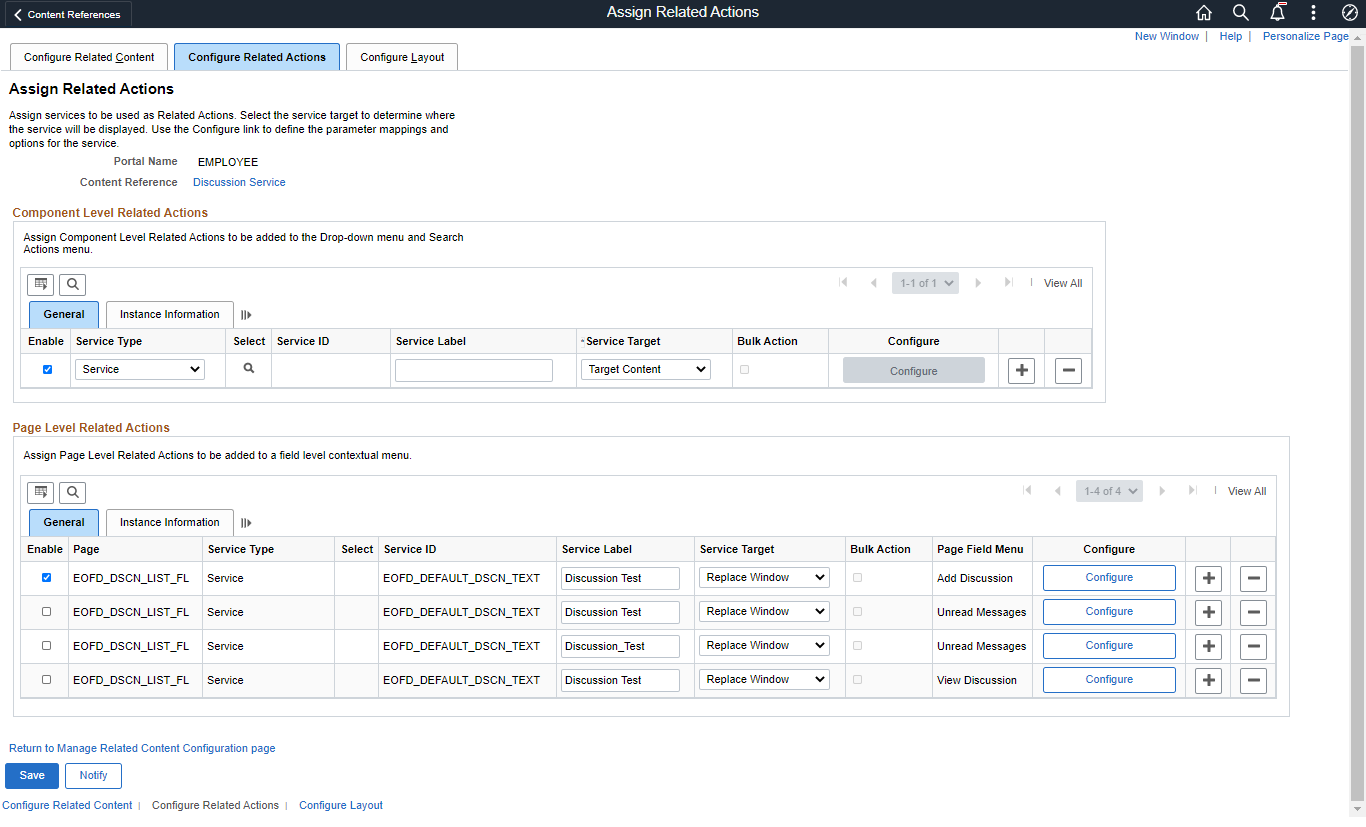This screenshot has height=827, width=1366.
Task: Click Service ID lookup magnifier in Component row
Action: pos(249,369)
